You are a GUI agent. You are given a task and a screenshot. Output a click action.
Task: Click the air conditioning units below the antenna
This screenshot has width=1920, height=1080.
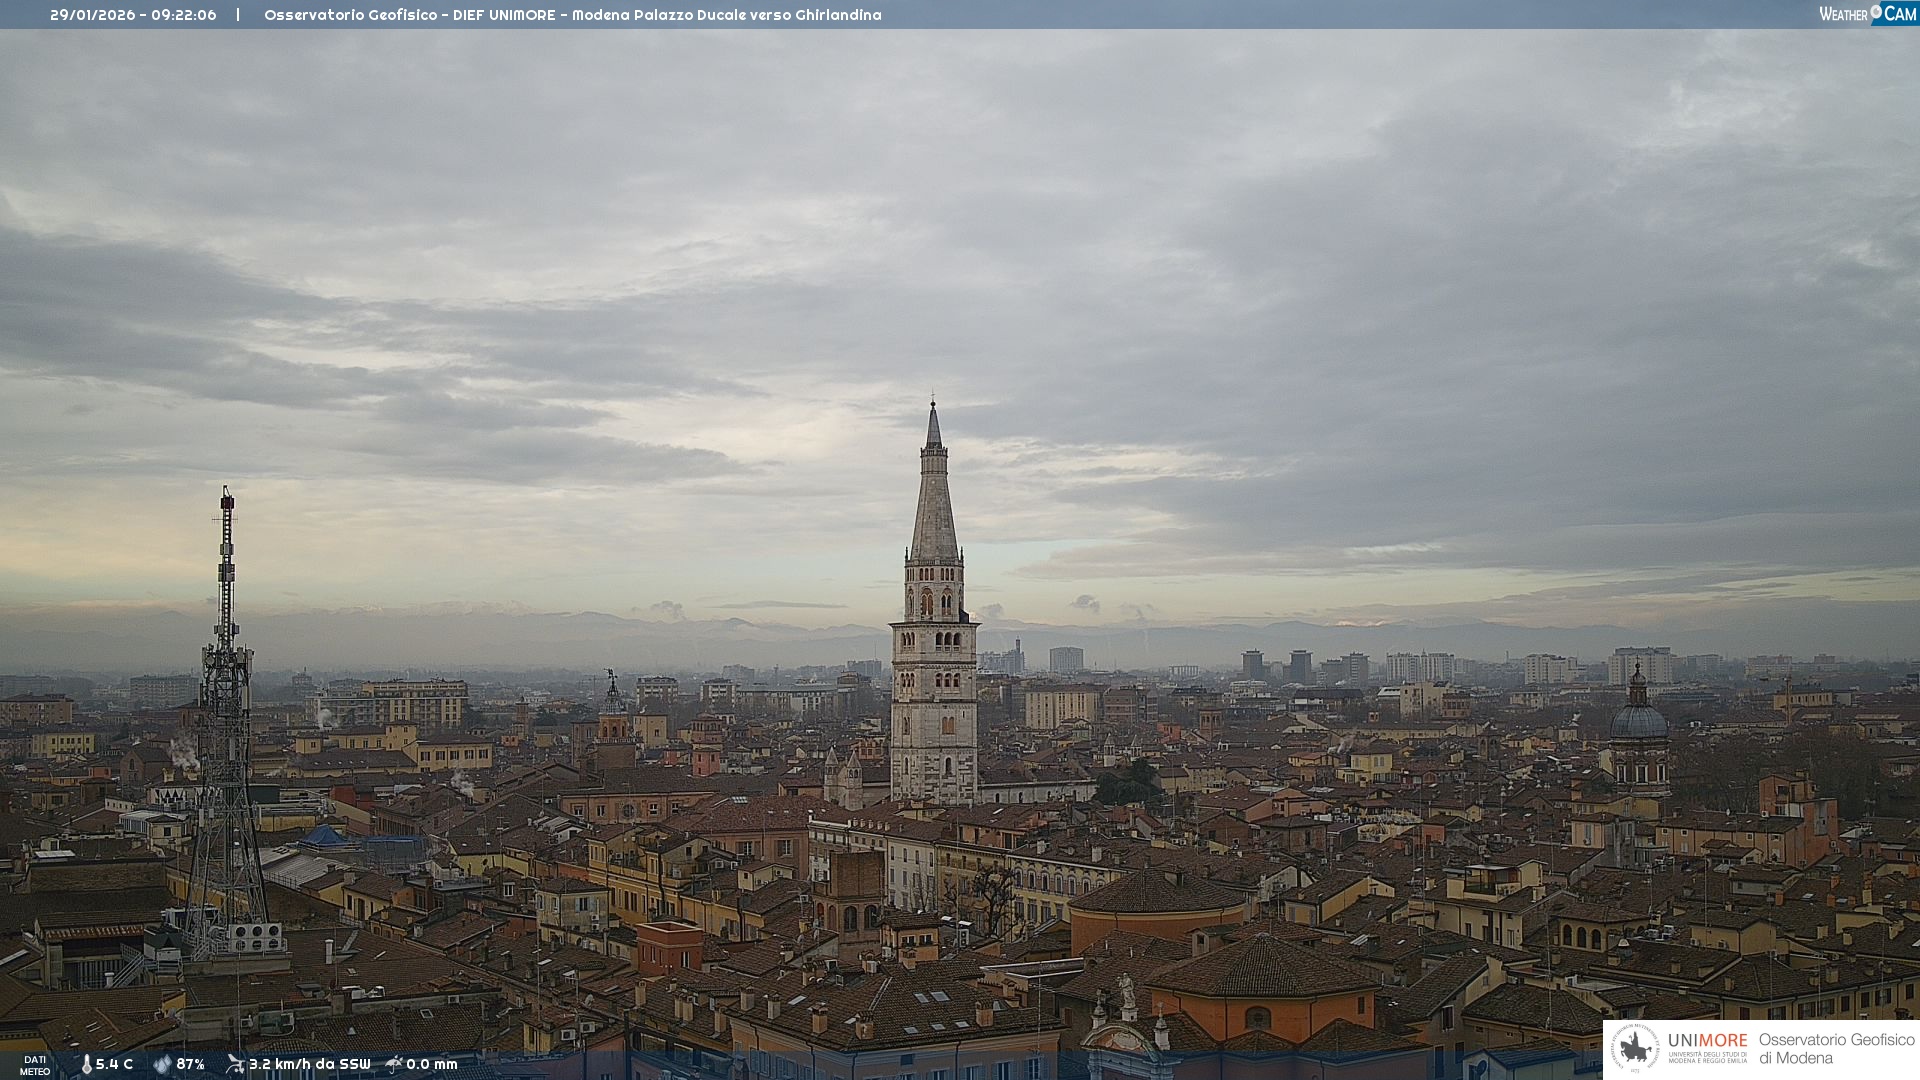(x=256, y=937)
